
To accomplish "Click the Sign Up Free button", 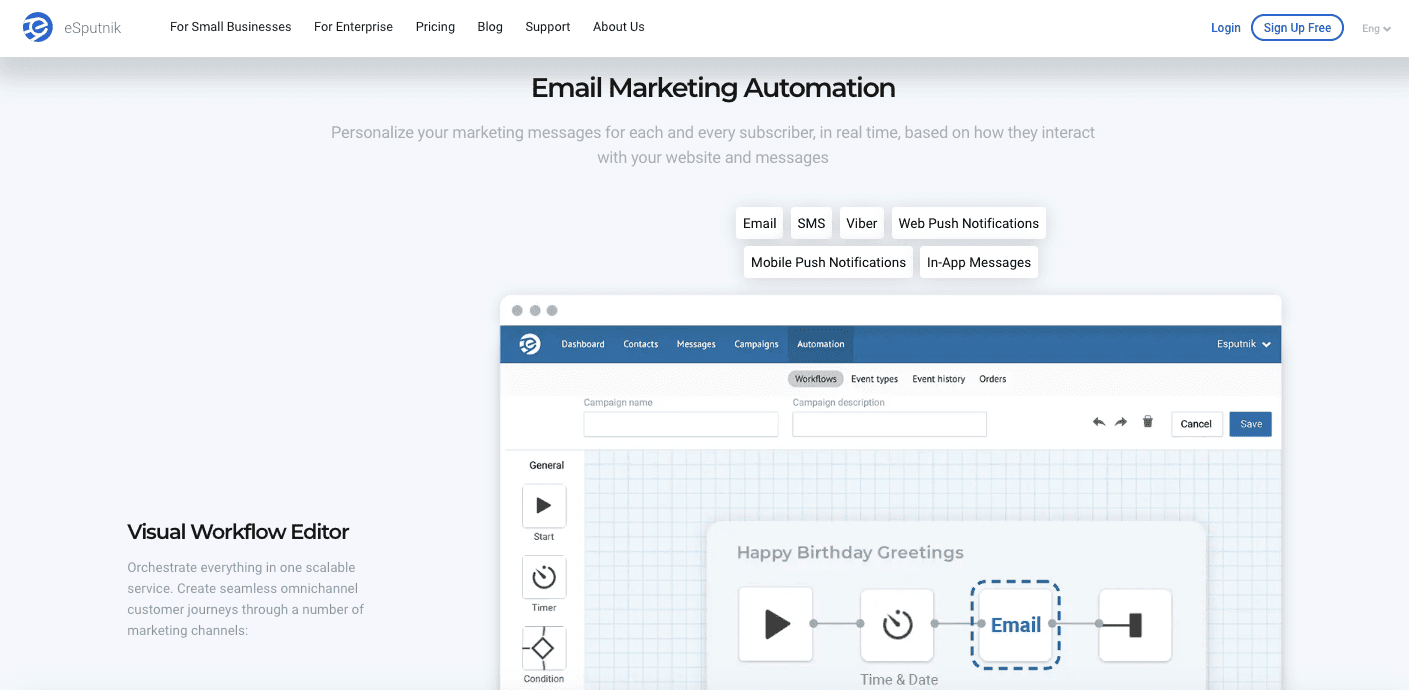I will pos(1297,27).
